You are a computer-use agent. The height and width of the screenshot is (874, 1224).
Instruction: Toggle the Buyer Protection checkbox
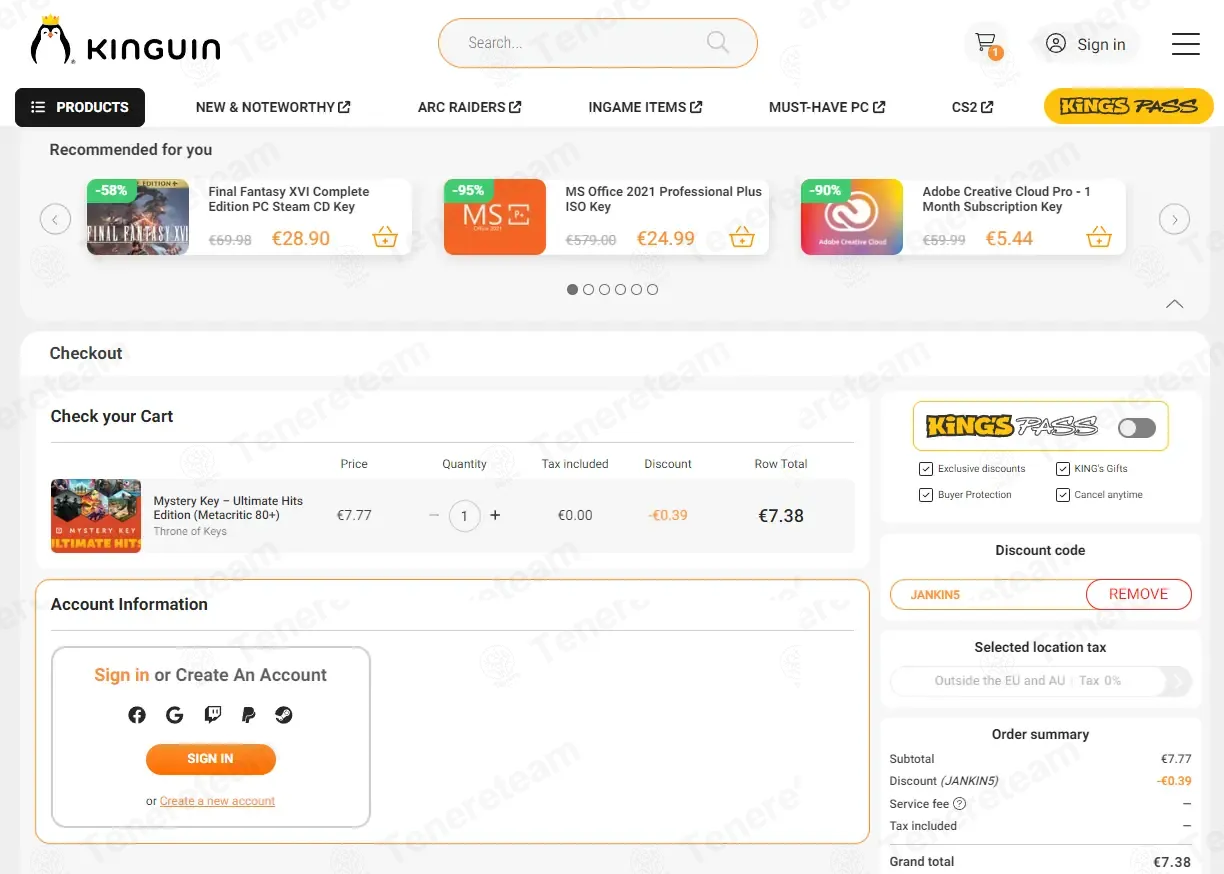[x=926, y=495]
